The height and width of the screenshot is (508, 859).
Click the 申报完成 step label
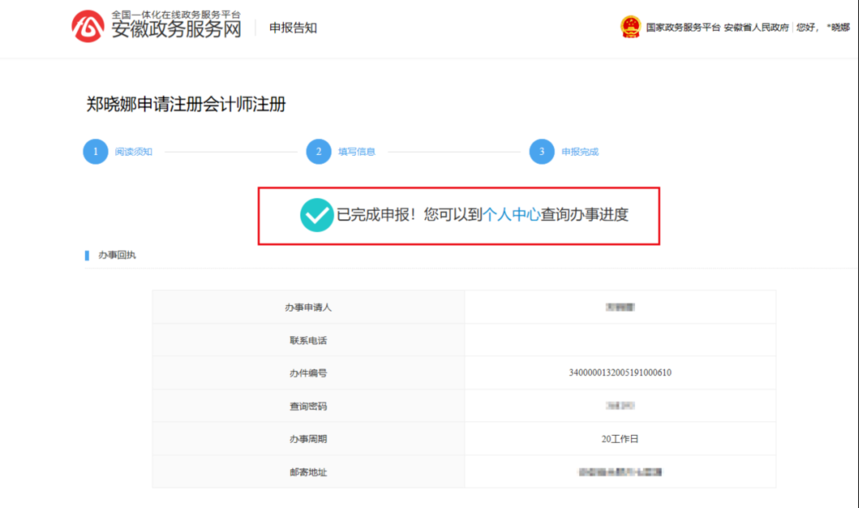click(580, 152)
